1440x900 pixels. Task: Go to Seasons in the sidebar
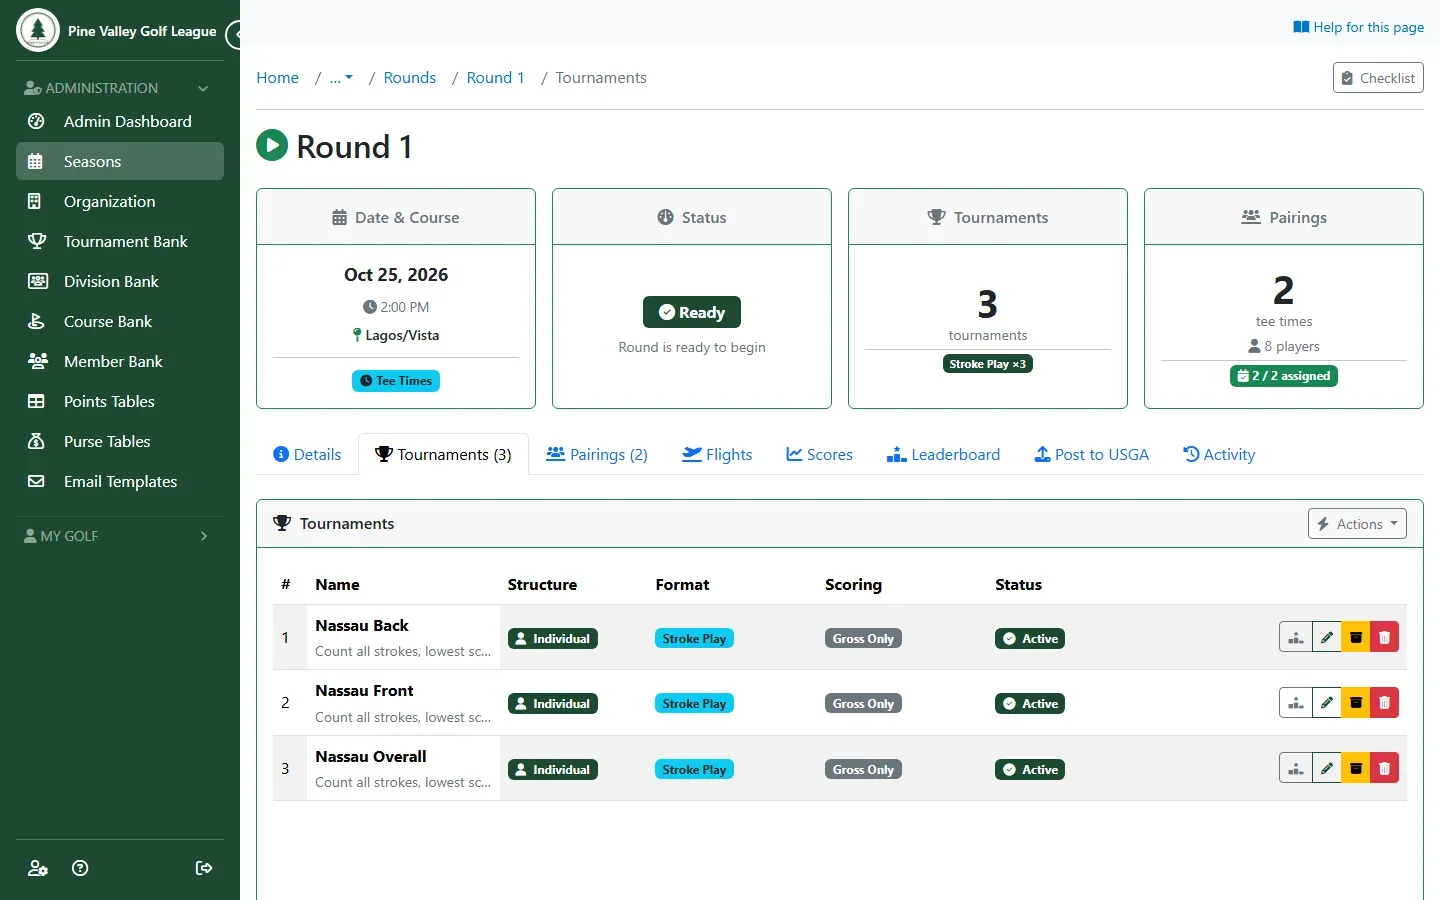[120, 161]
